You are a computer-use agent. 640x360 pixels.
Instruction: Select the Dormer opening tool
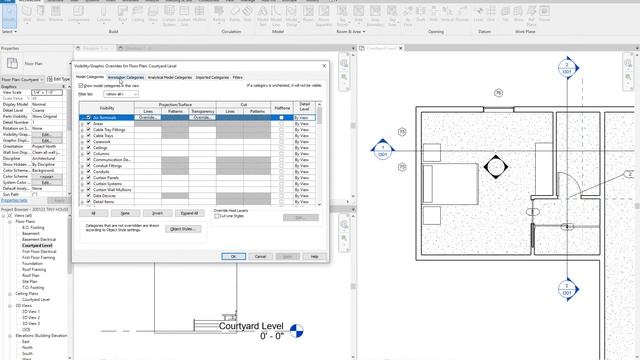coord(462,14)
